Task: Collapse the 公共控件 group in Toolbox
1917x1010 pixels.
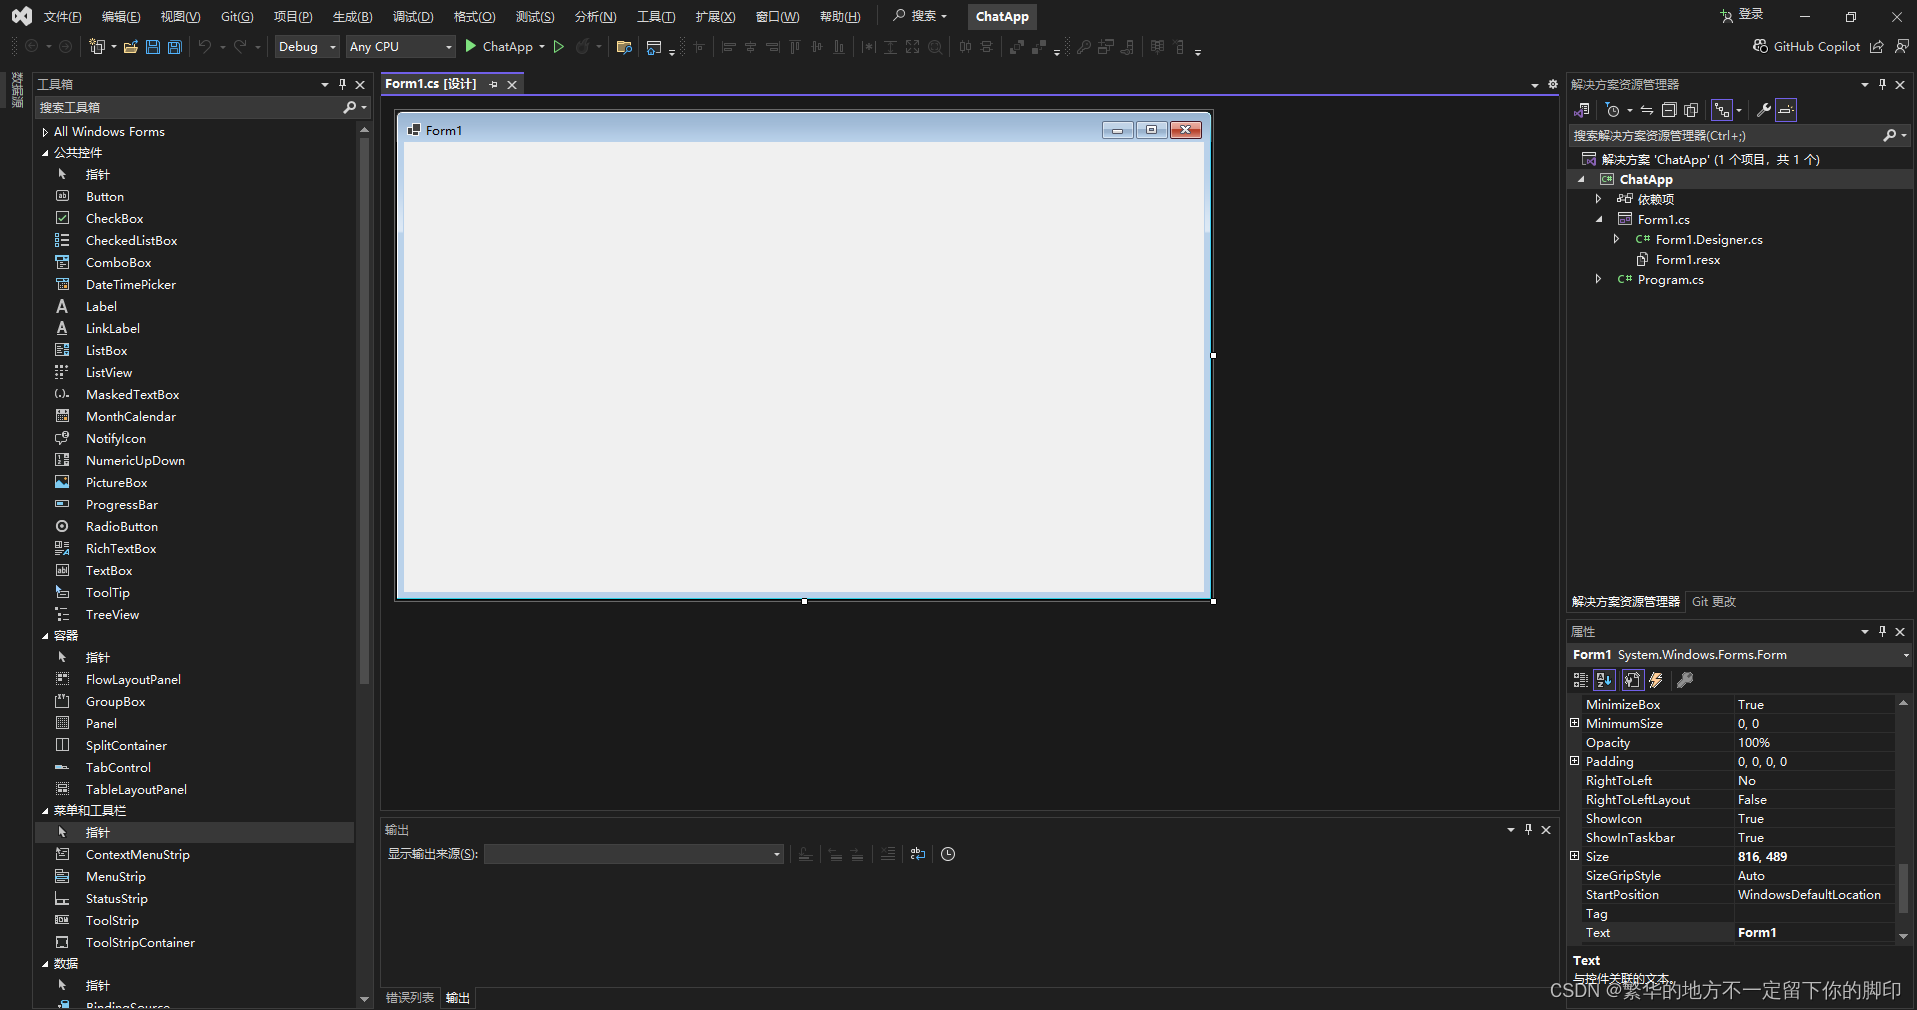Action: pos(45,153)
